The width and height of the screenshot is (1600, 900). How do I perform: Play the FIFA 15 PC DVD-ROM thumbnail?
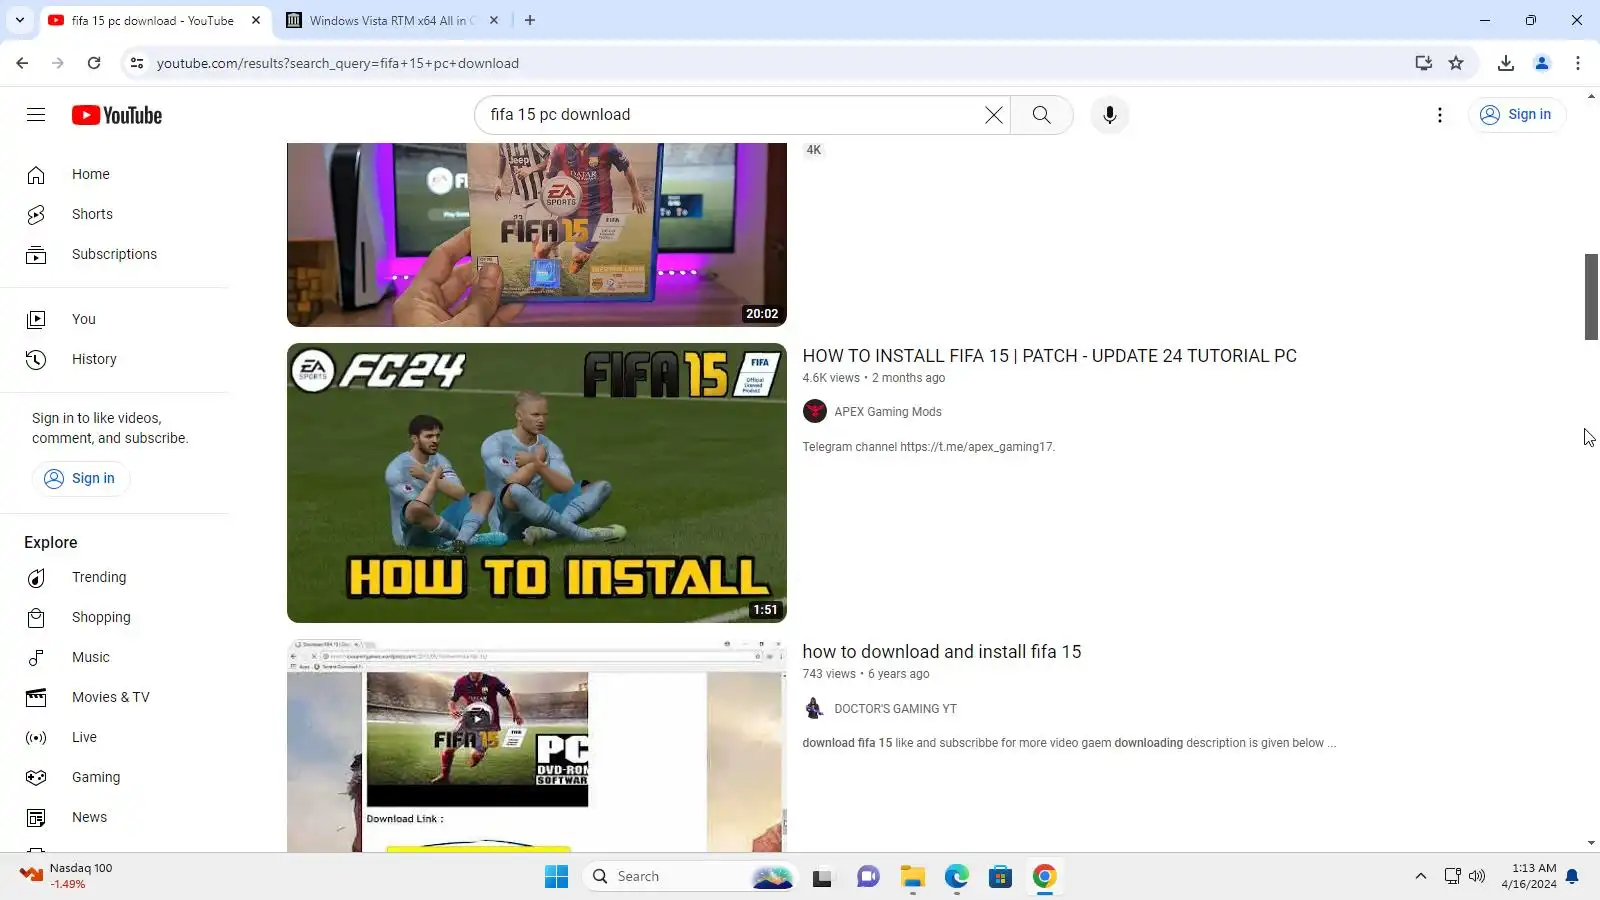point(537,746)
